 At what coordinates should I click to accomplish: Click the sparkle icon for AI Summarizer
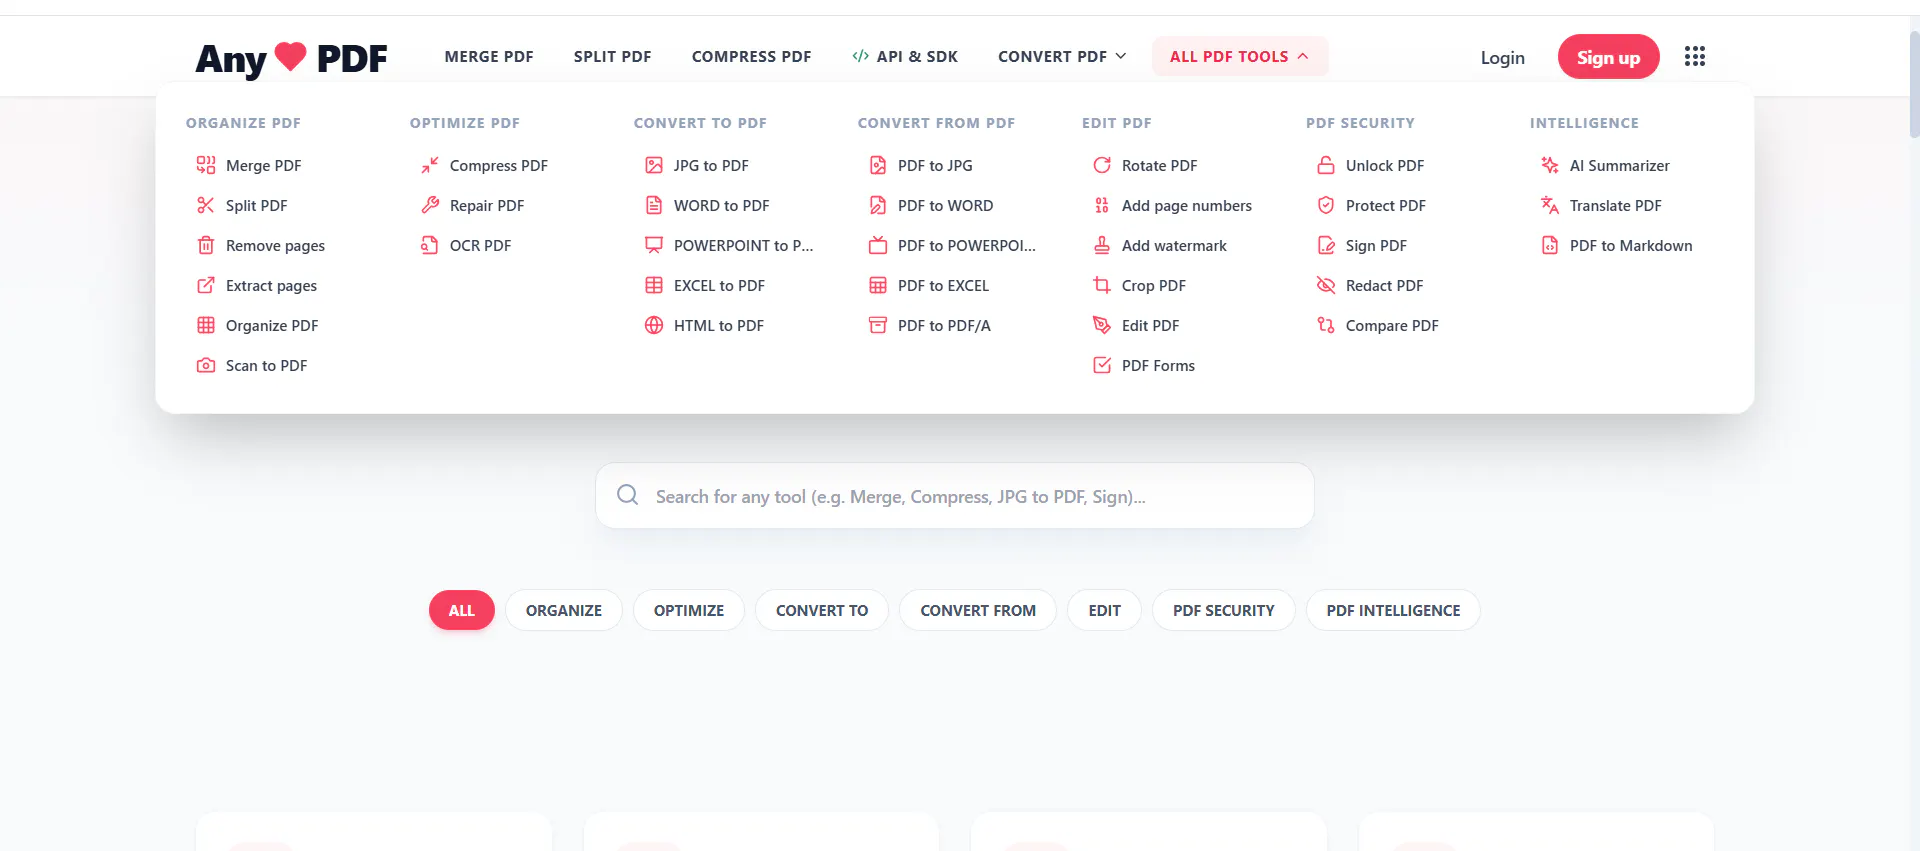coord(1550,165)
